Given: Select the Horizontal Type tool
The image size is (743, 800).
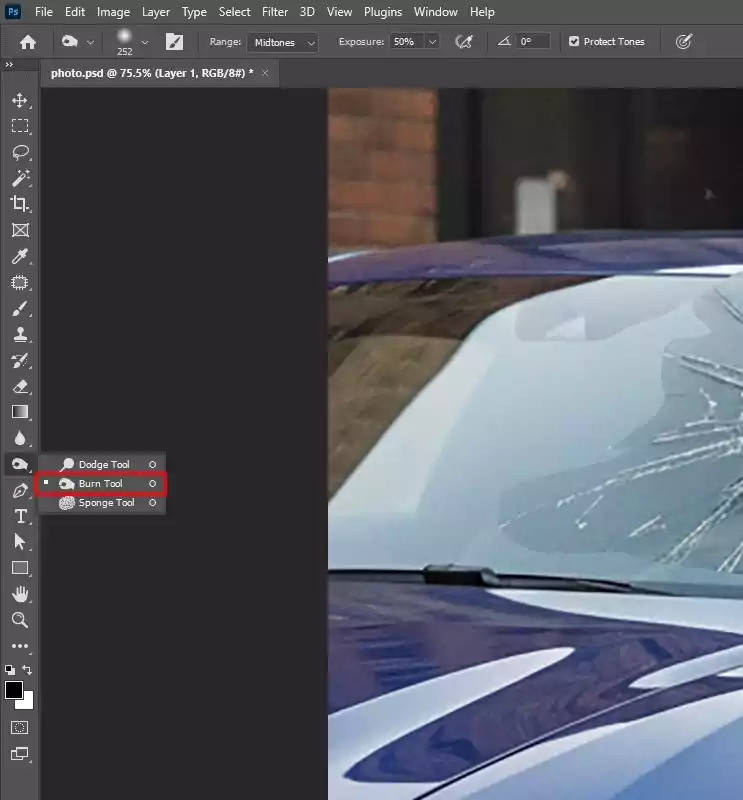Looking at the screenshot, I should [x=19, y=516].
